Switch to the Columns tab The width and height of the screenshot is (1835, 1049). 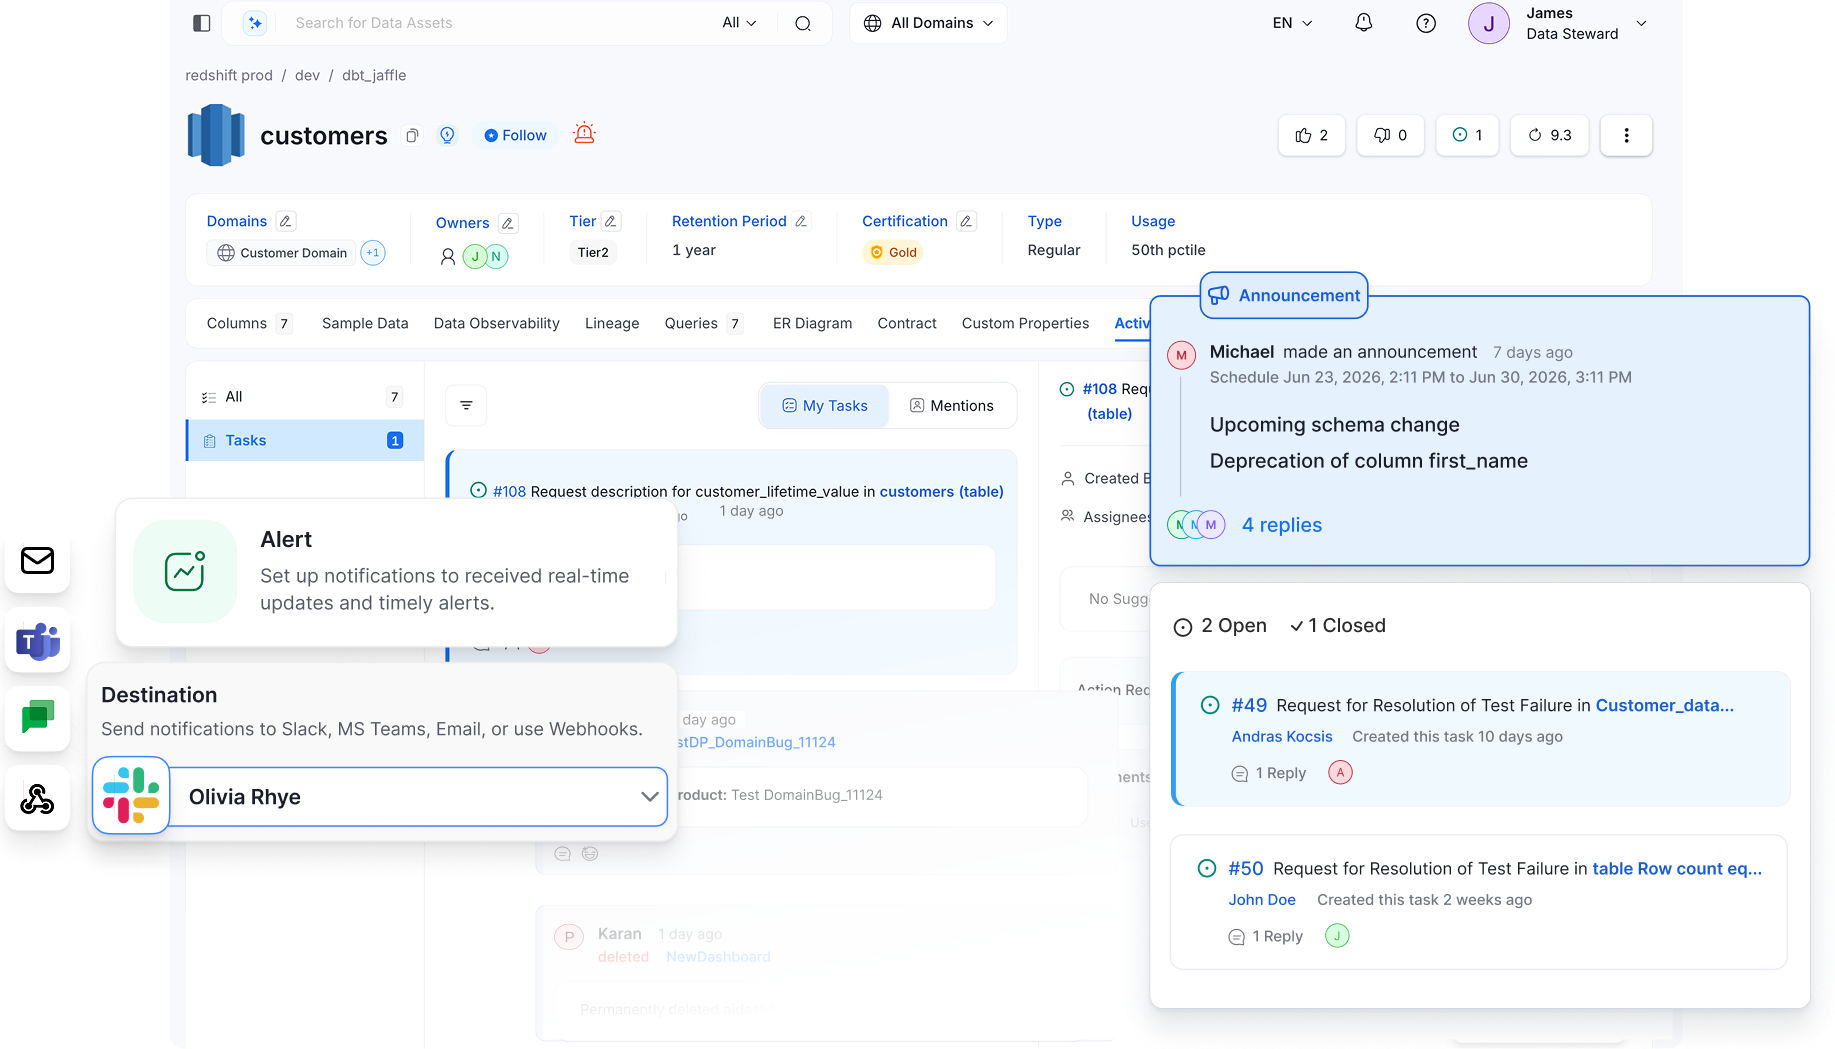(x=248, y=323)
